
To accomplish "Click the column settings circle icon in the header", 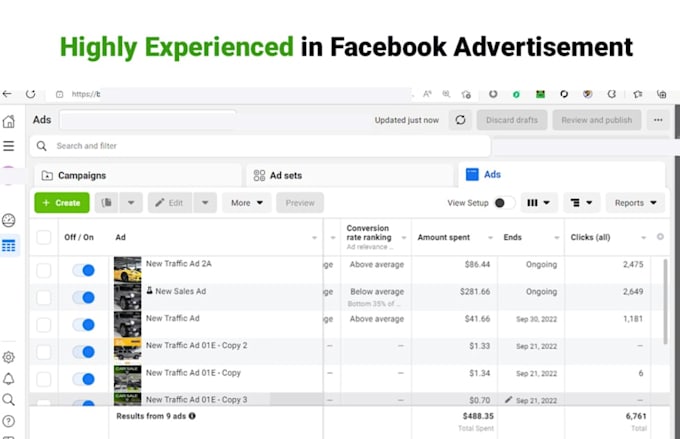I will 660,236.
